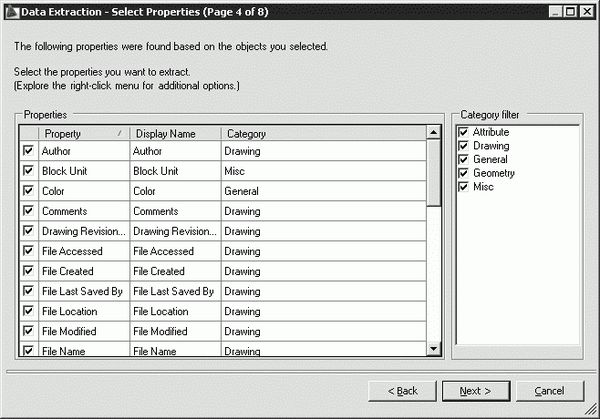Select the File Accessed display name cell
Screen dimensions: 600x419
pyautogui.click(x=176, y=251)
